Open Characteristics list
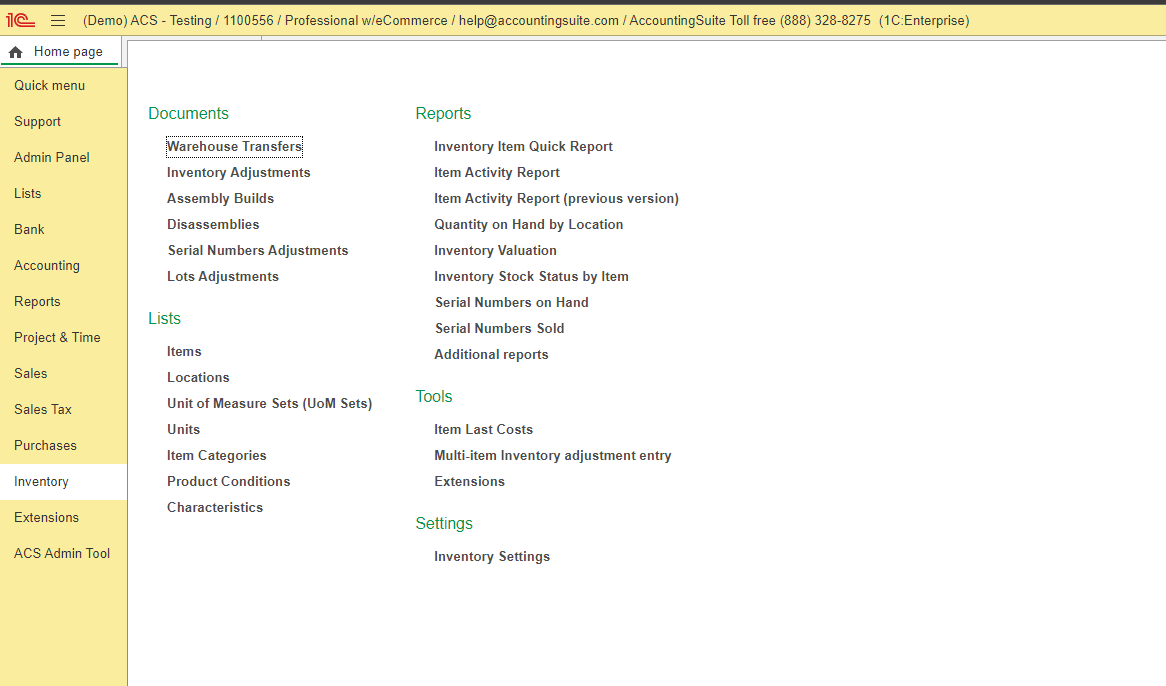The image size is (1166, 686). pos(215,508)
